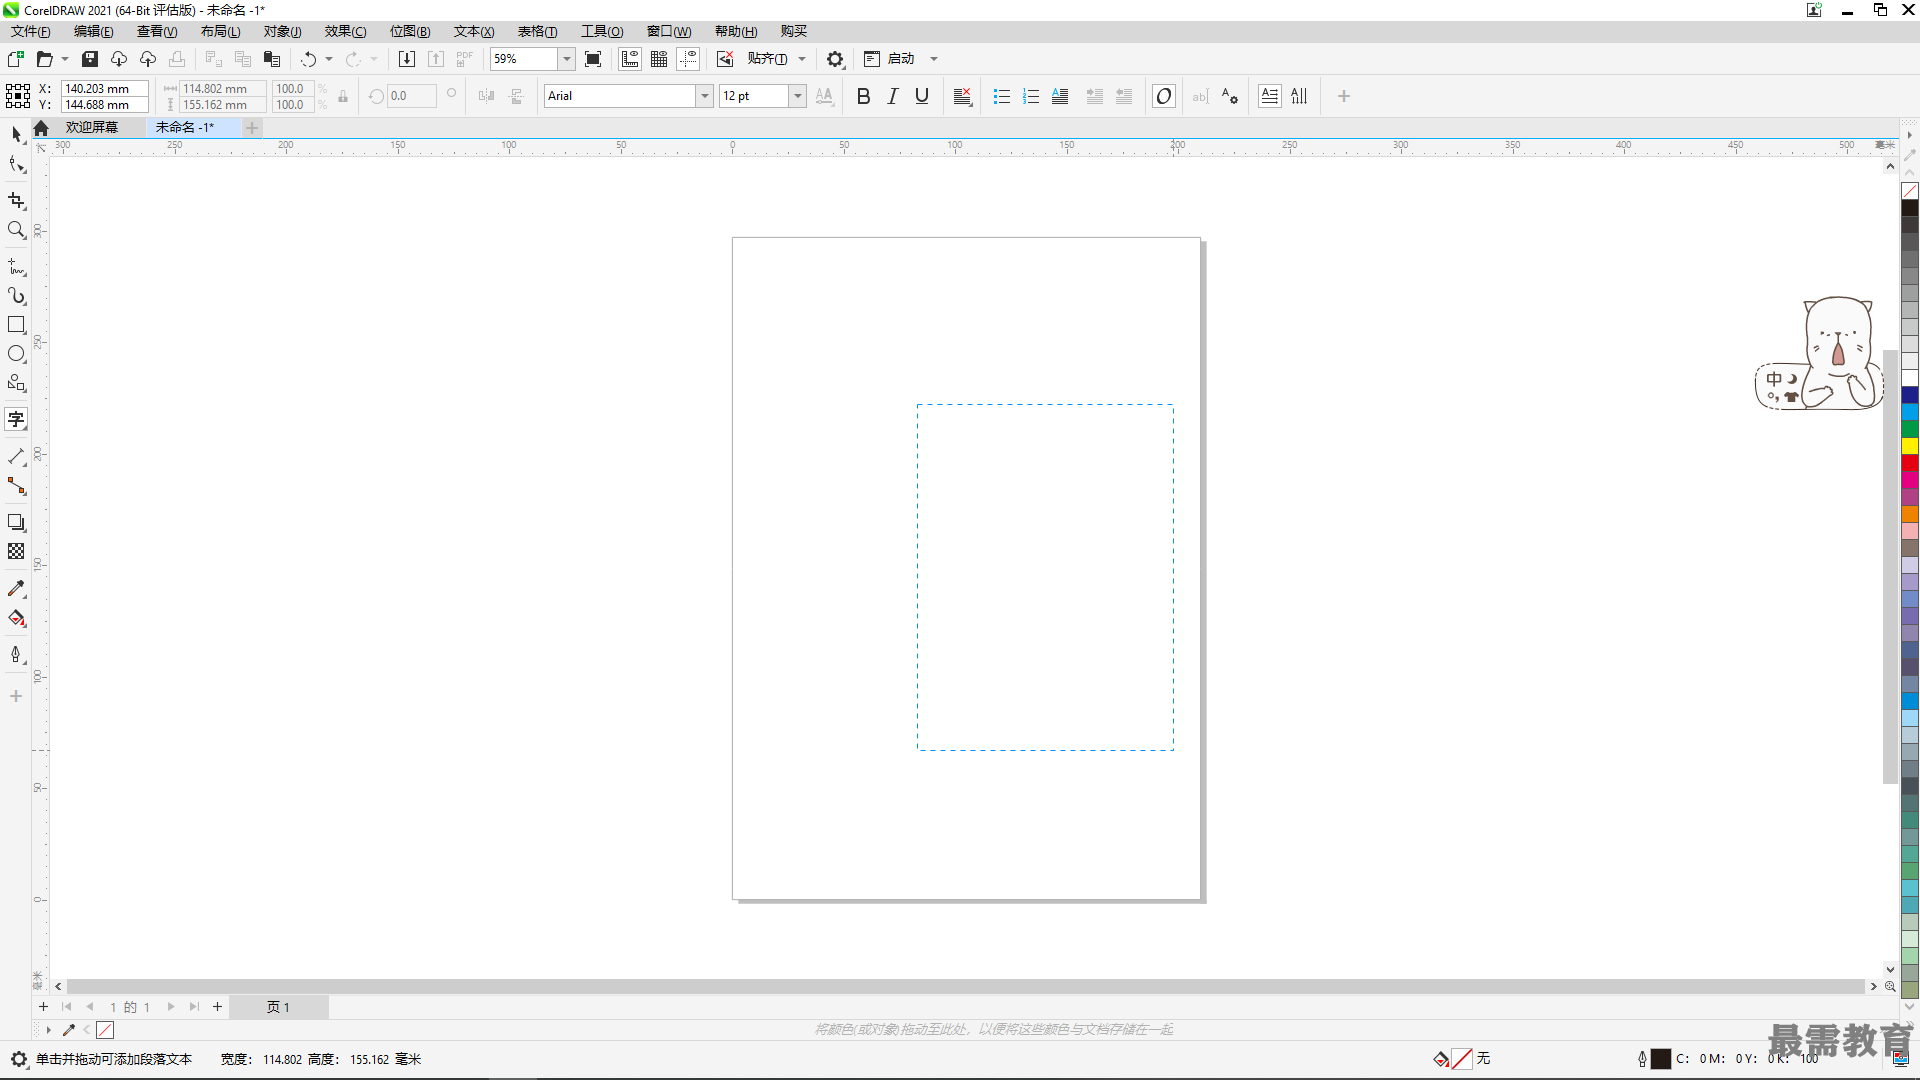The width and height of the screenshot is (1920, 1080).
Task: Expand the Undo history dropdown
Action: click(329, 59)
